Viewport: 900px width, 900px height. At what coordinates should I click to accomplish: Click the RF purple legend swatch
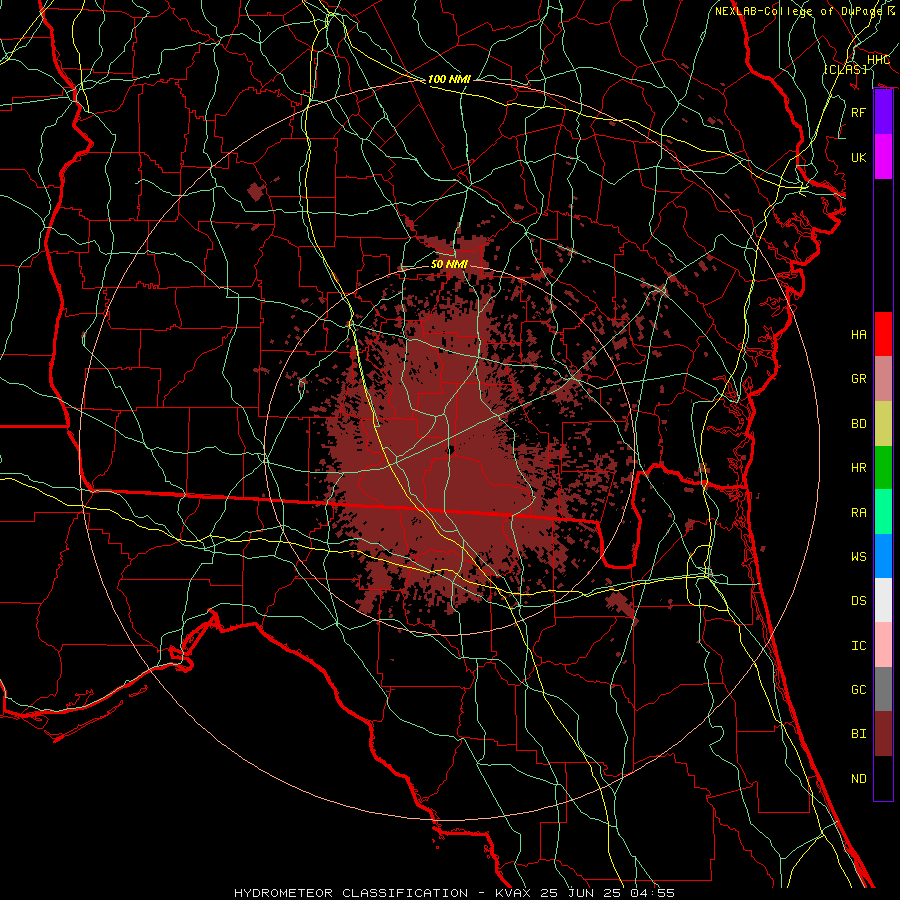(x=883, y=112)
